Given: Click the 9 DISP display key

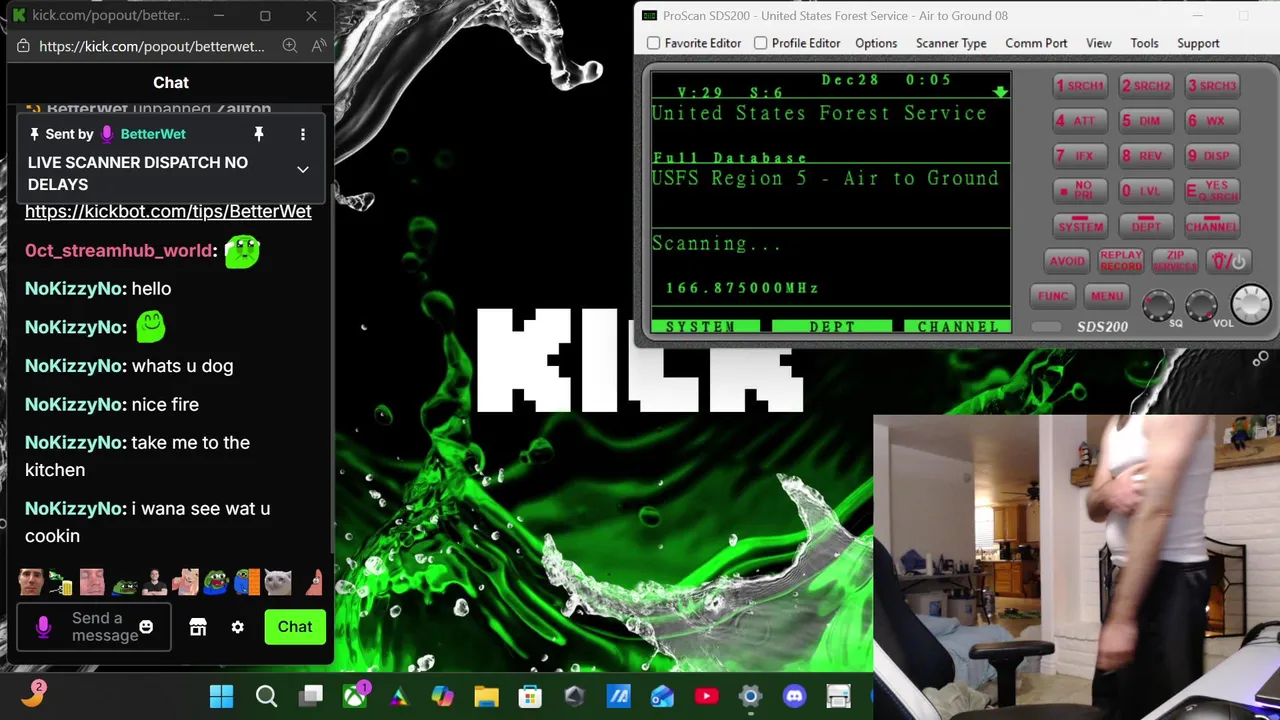Looking at the screenshot, I should point(1212,156).
